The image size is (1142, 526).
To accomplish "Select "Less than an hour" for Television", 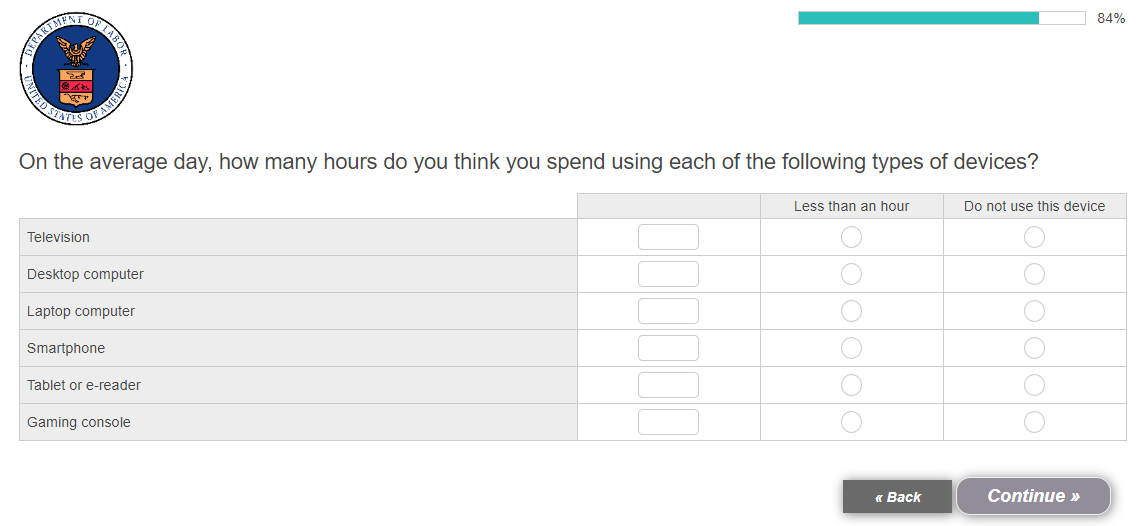I will pyautogui.click(x=851, y=237).
